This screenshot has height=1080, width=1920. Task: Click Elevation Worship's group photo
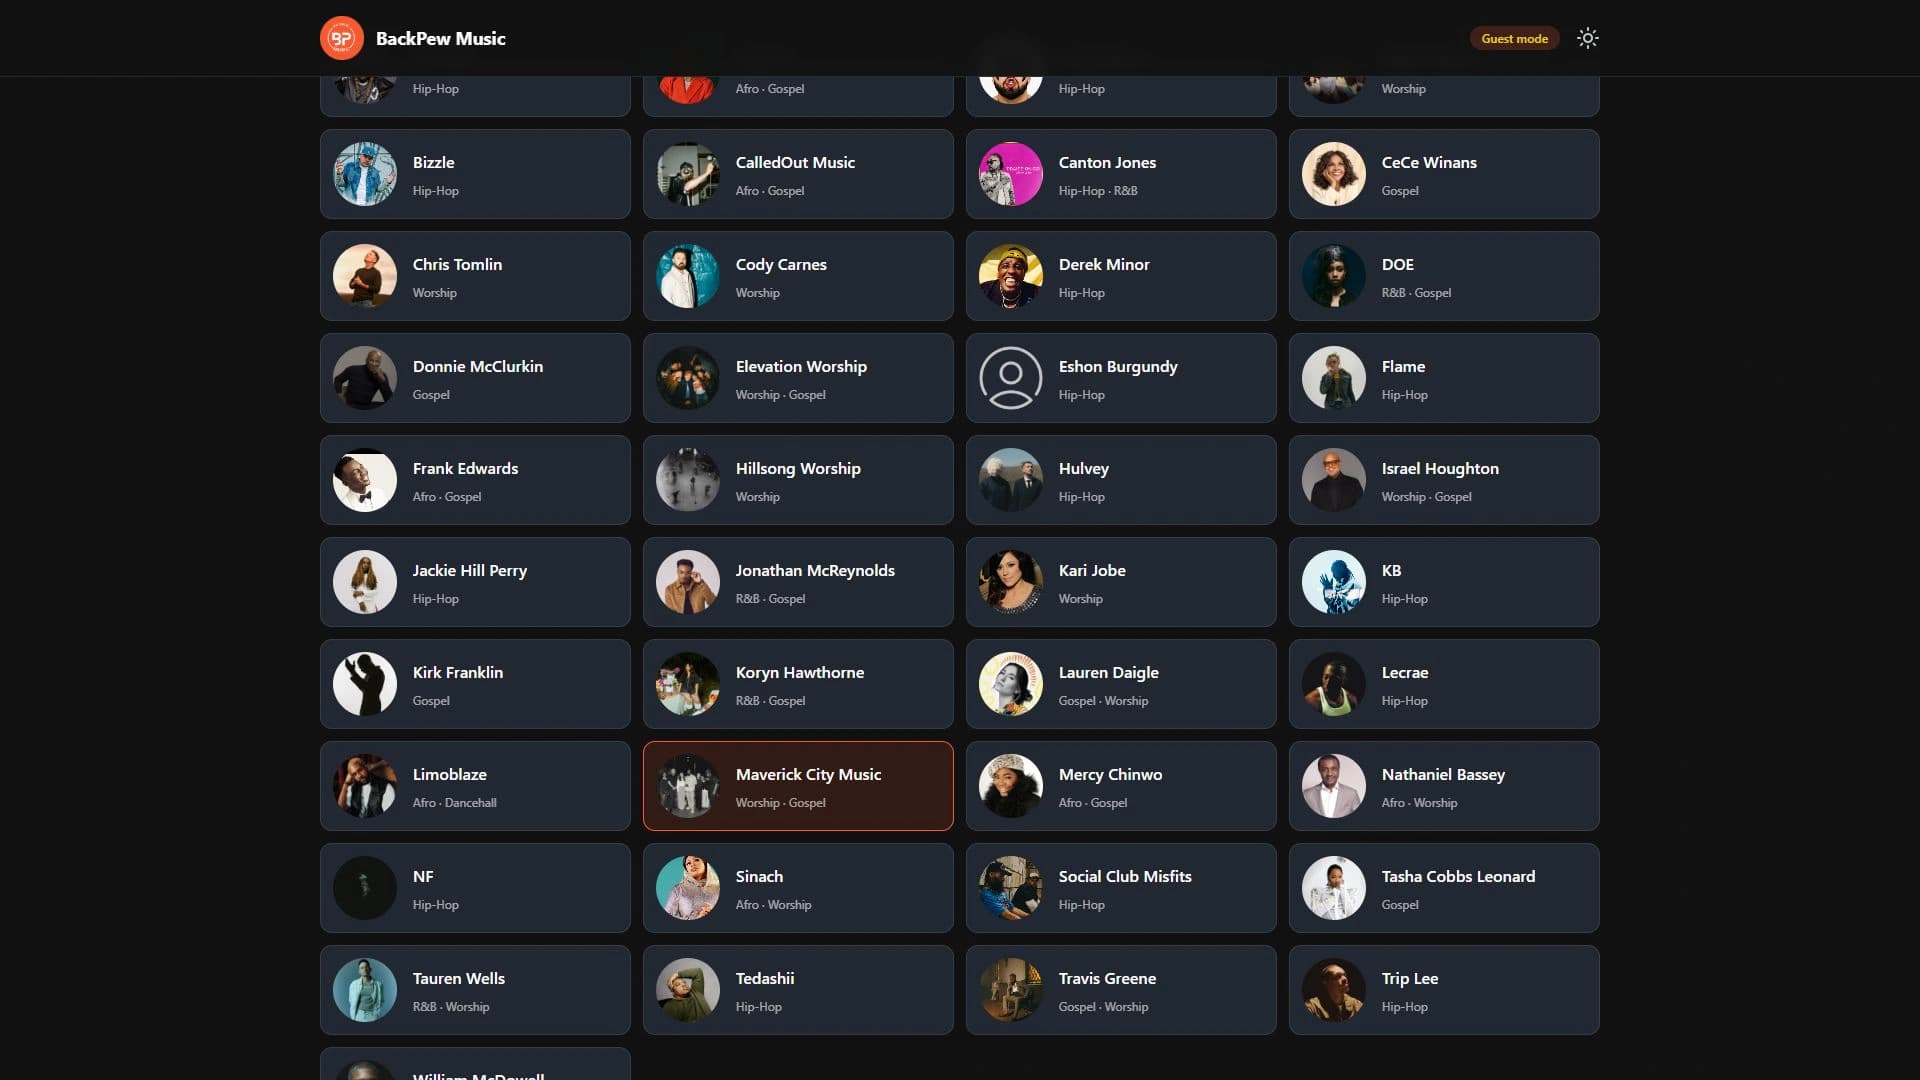pyautogui.click(x=688, y=378)
